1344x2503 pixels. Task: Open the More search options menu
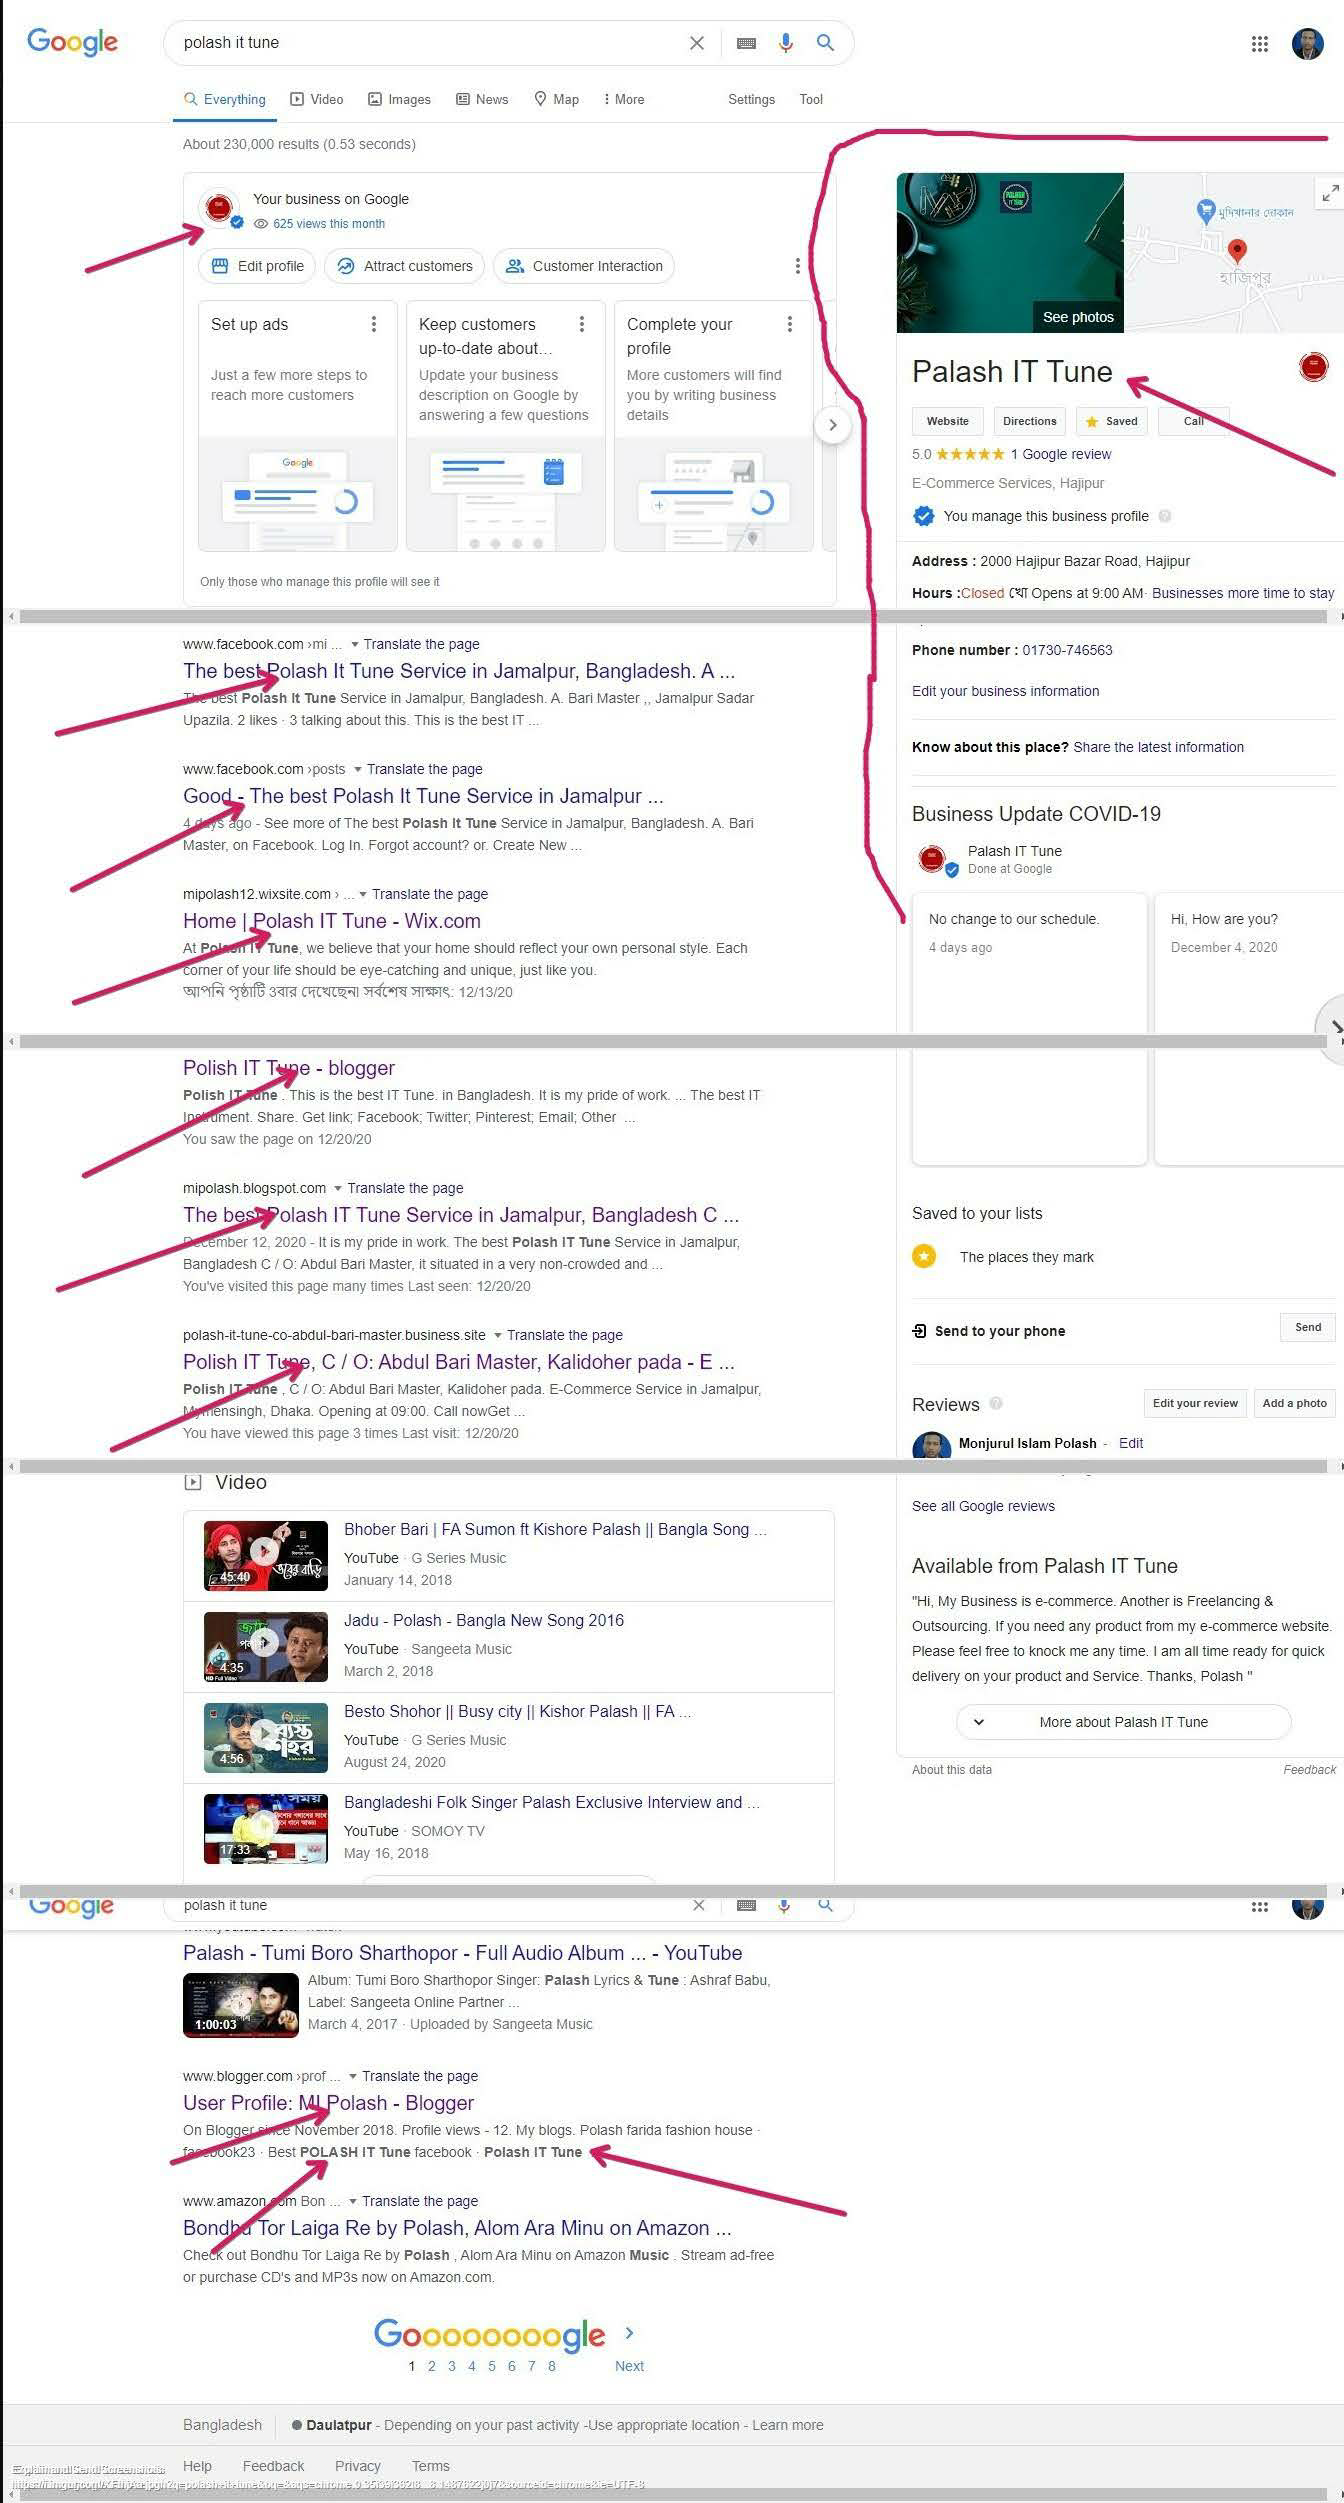[x=624, y=99]
